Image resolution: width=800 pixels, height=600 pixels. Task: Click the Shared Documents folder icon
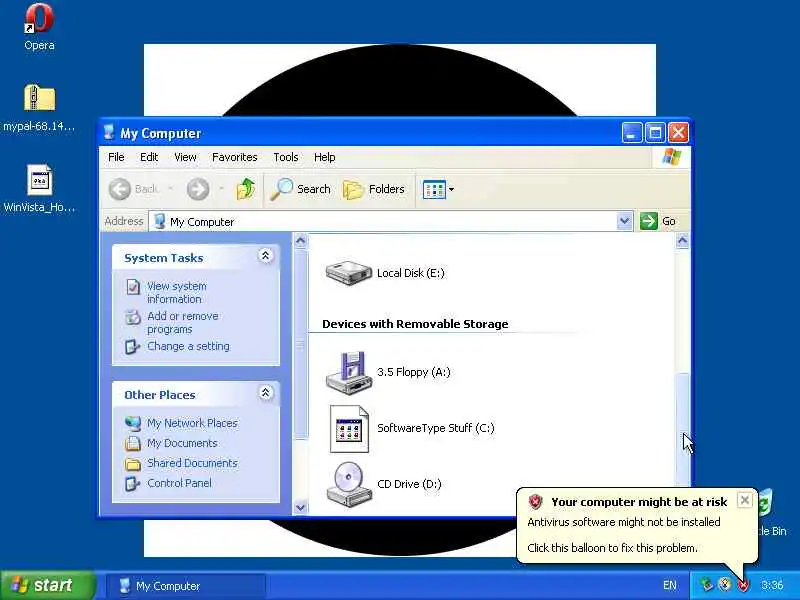tap(133, 463)
